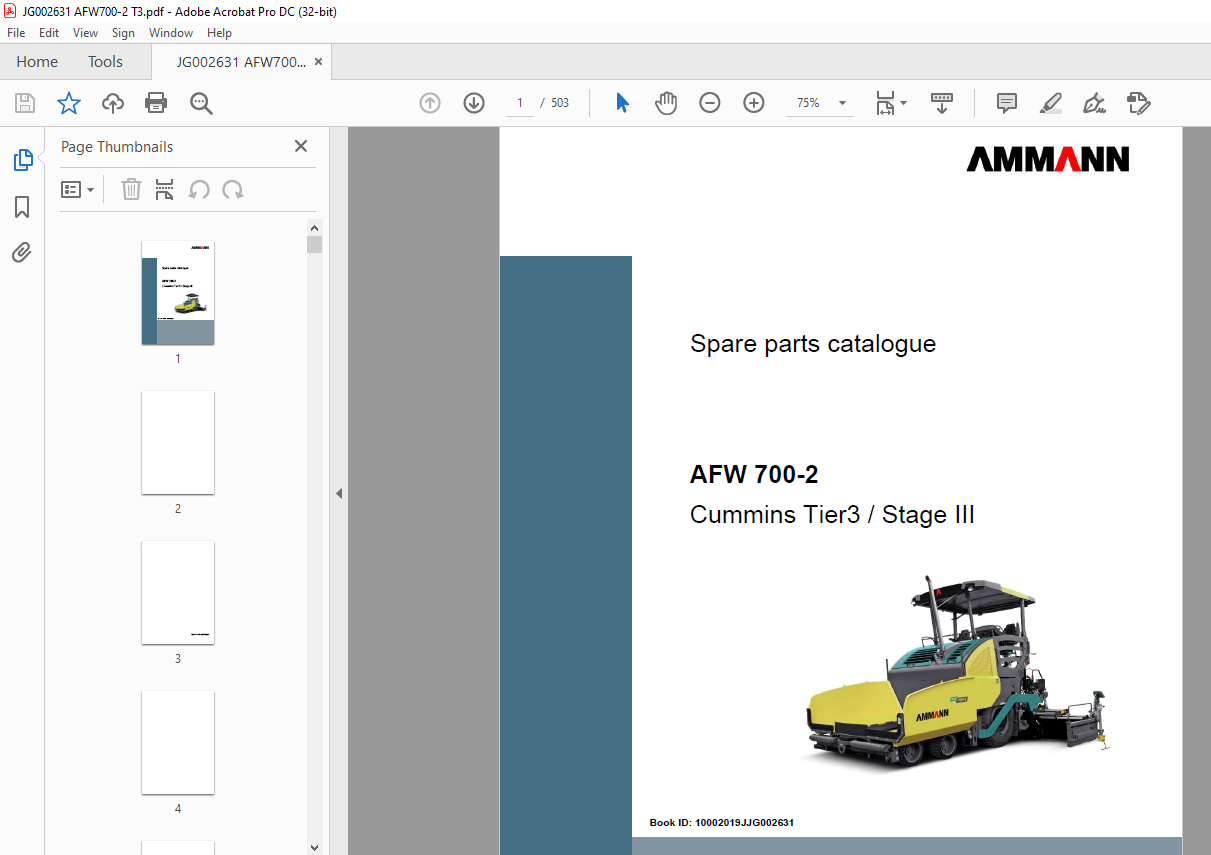Show the Page Thumbnails sidebar icon

22,160
